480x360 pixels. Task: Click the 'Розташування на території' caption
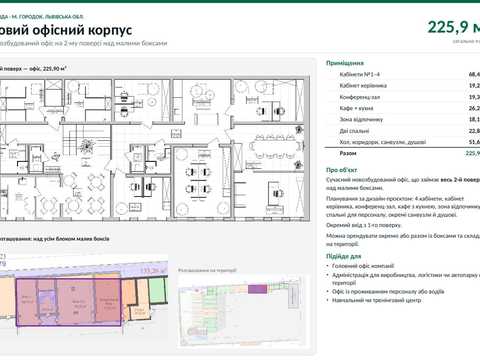pos(207,270)
